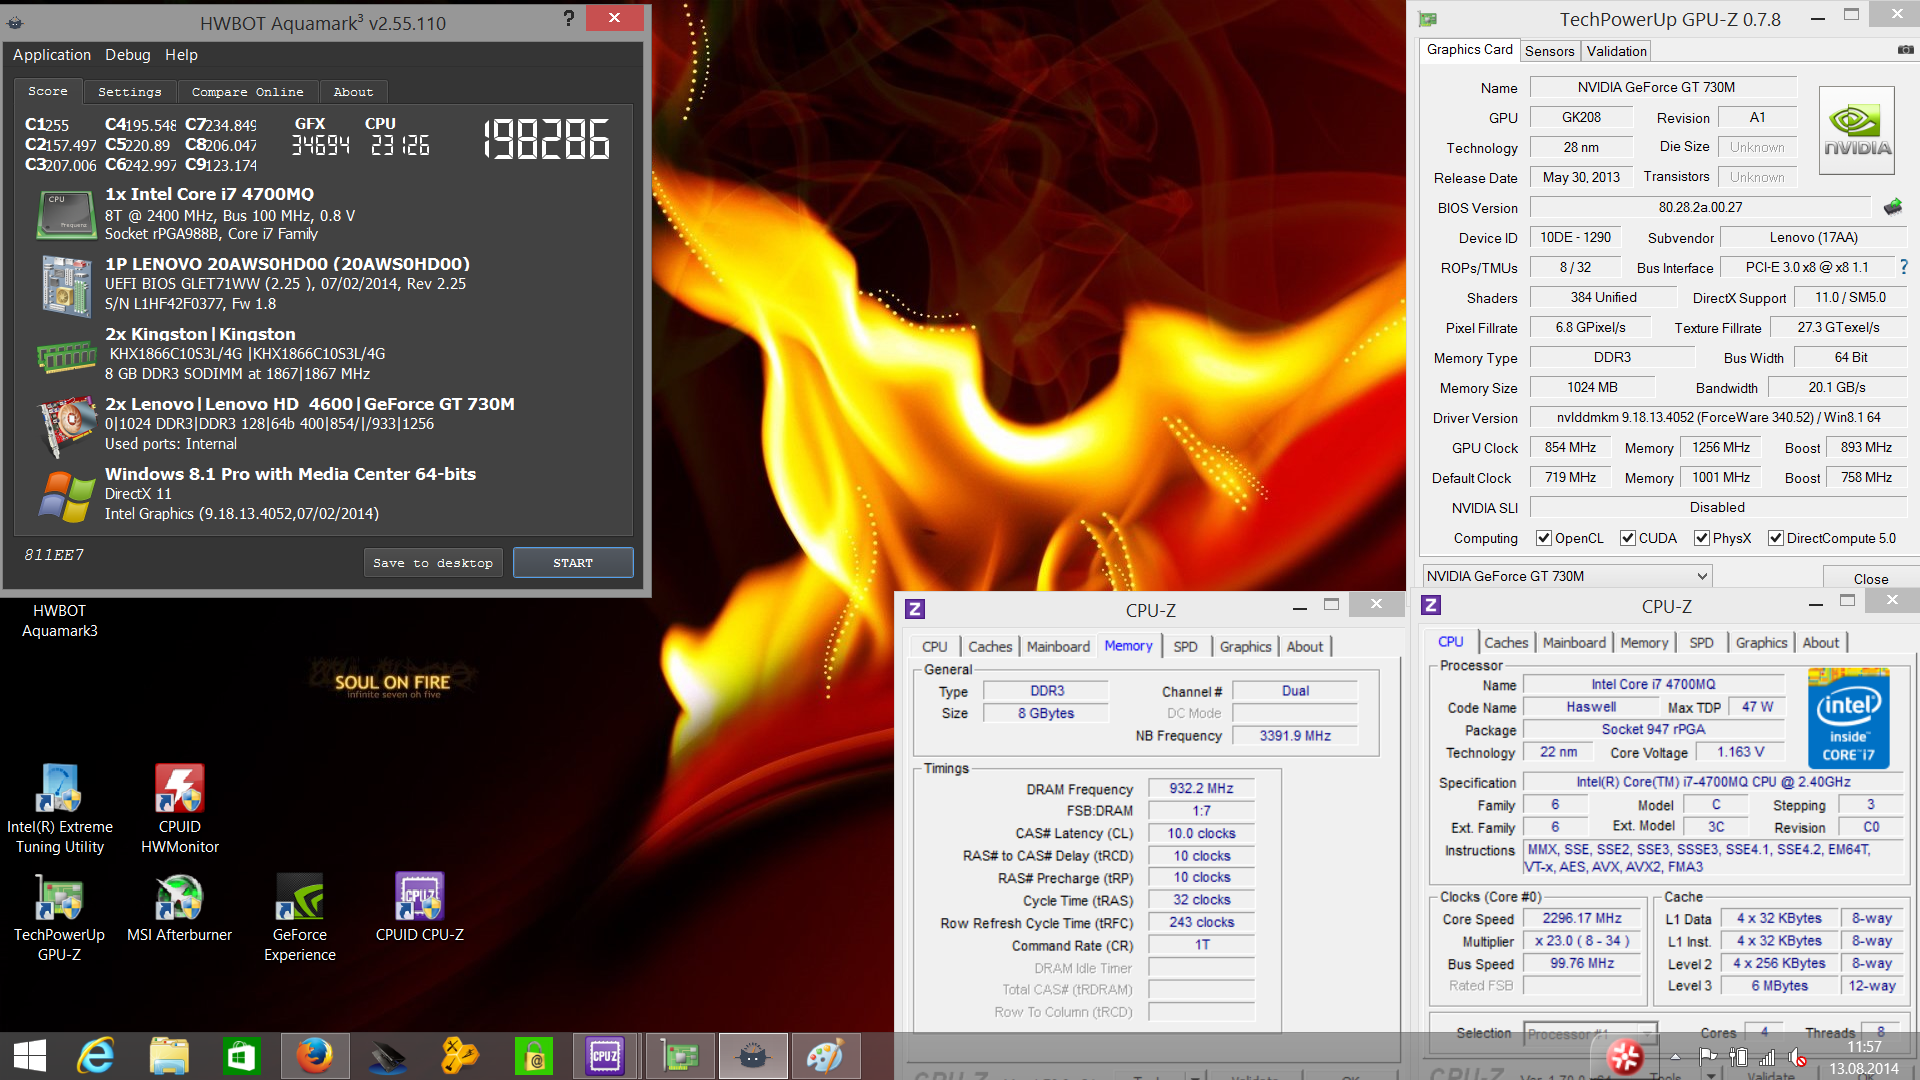Switch to the Settings tab in Aquamark

(x=130, y=92)
